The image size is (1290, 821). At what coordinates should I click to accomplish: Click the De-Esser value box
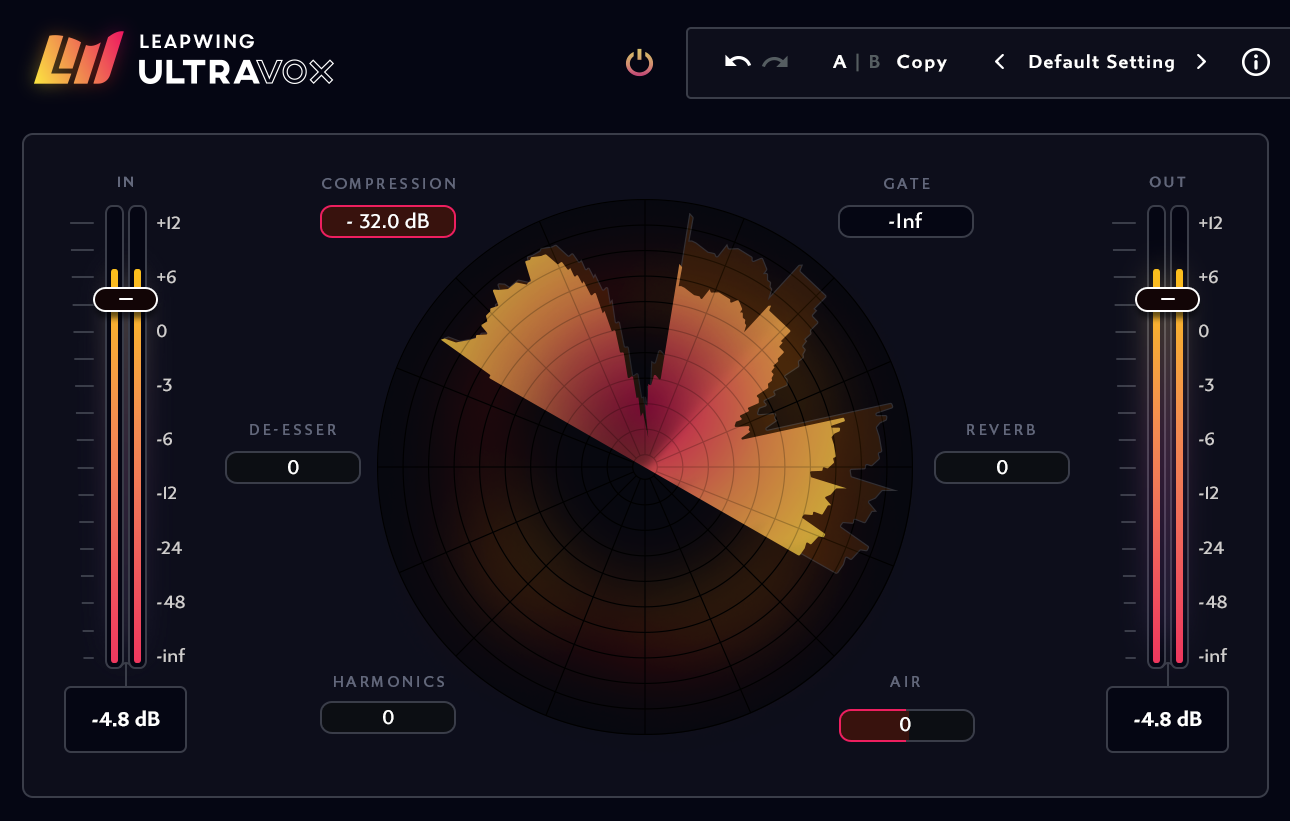(293, 467)
